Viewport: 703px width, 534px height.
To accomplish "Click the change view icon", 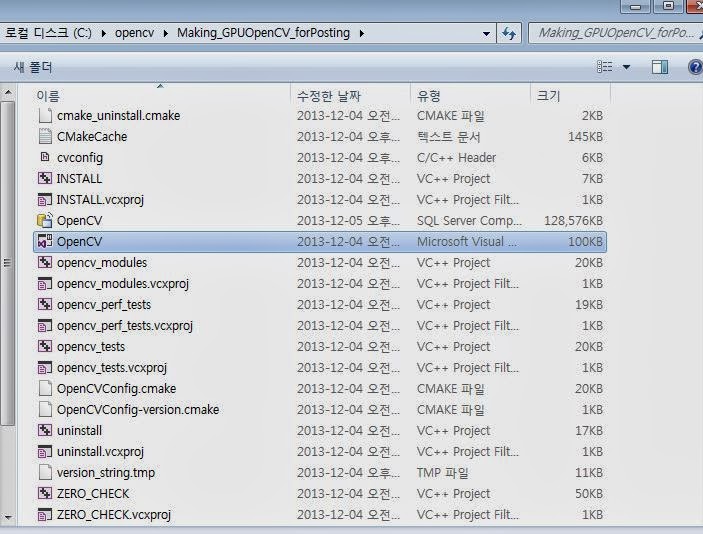I will coord(605,67).
